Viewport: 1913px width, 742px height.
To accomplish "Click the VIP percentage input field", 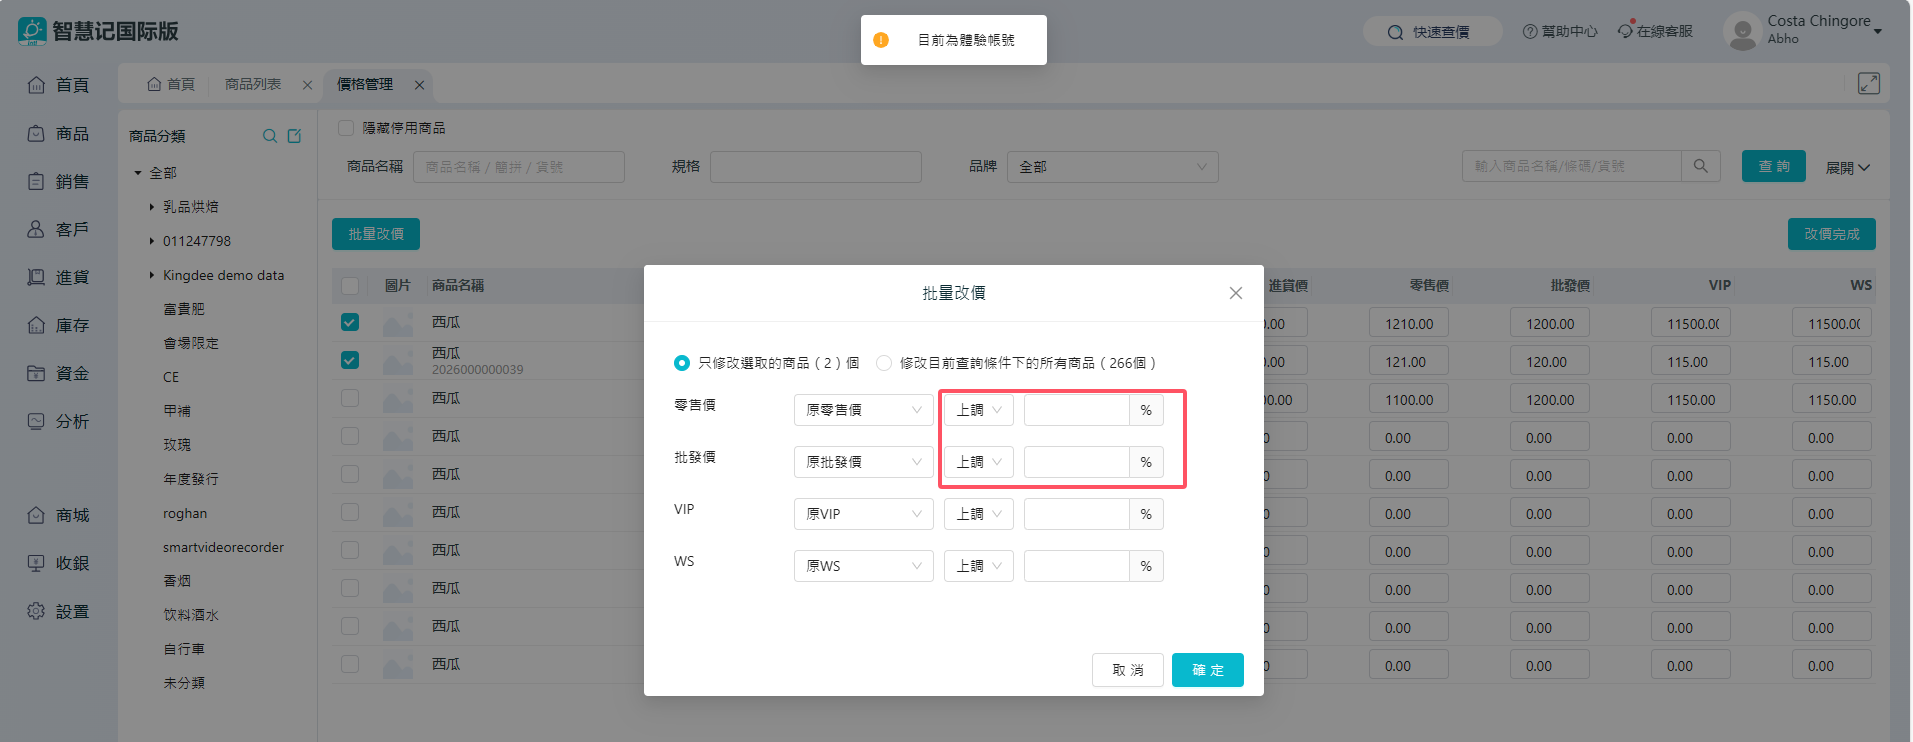I will click(1076, 514).
